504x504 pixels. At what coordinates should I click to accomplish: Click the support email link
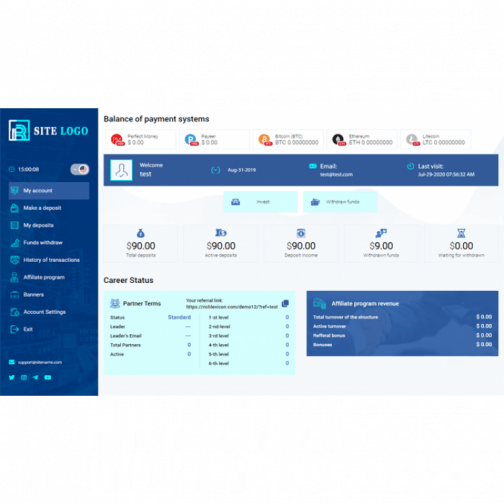point(40,362)
